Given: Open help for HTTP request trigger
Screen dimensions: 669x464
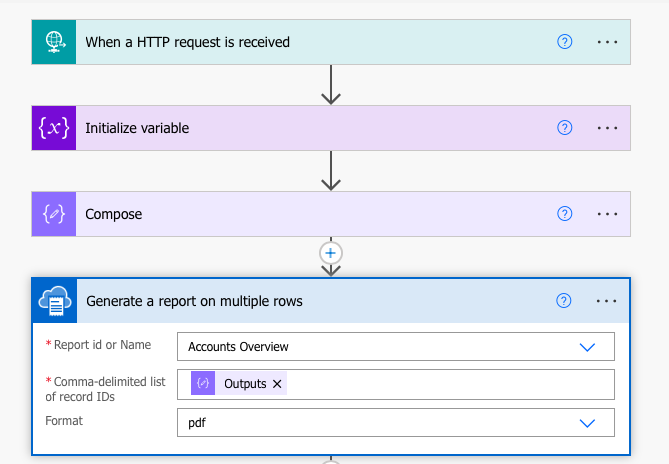Looking at the screenshot, I should coord(564,42).
